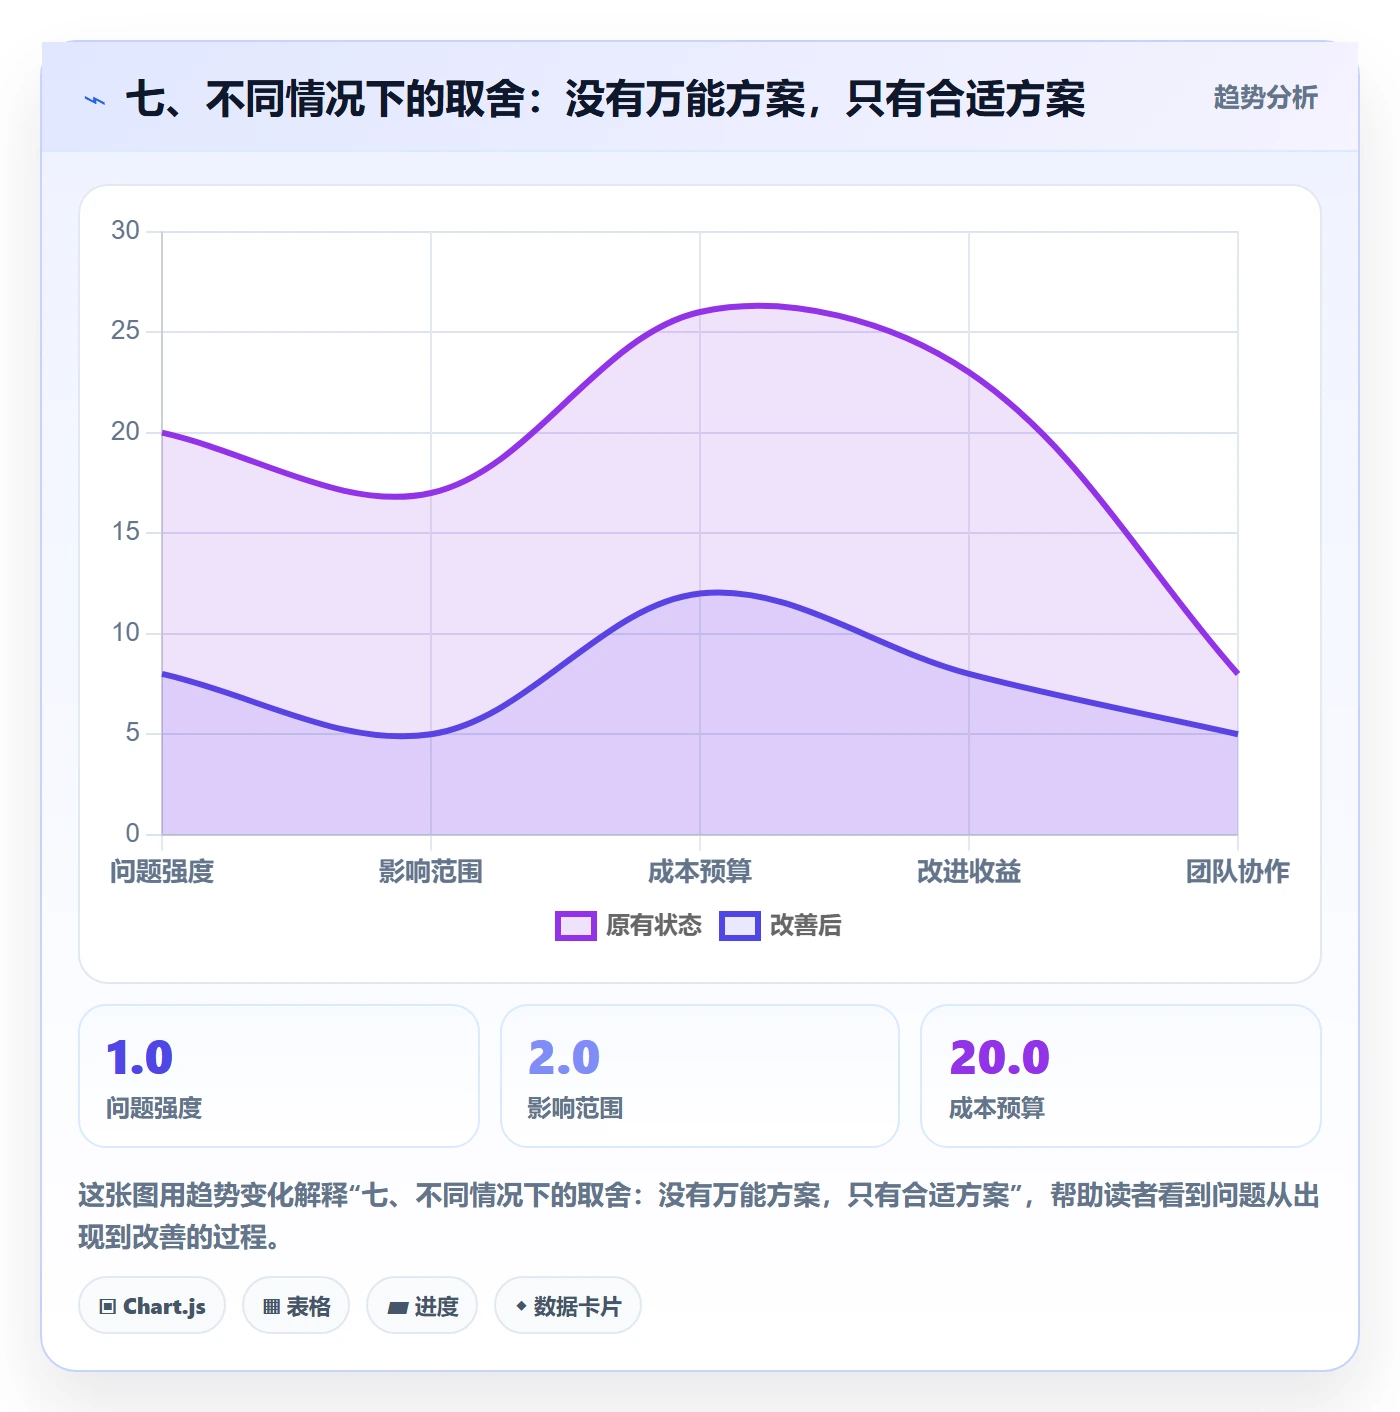1400x1412 pixels.
Task: Click the 问题强度 x-axis label
Action: click(x=162, y=872)
